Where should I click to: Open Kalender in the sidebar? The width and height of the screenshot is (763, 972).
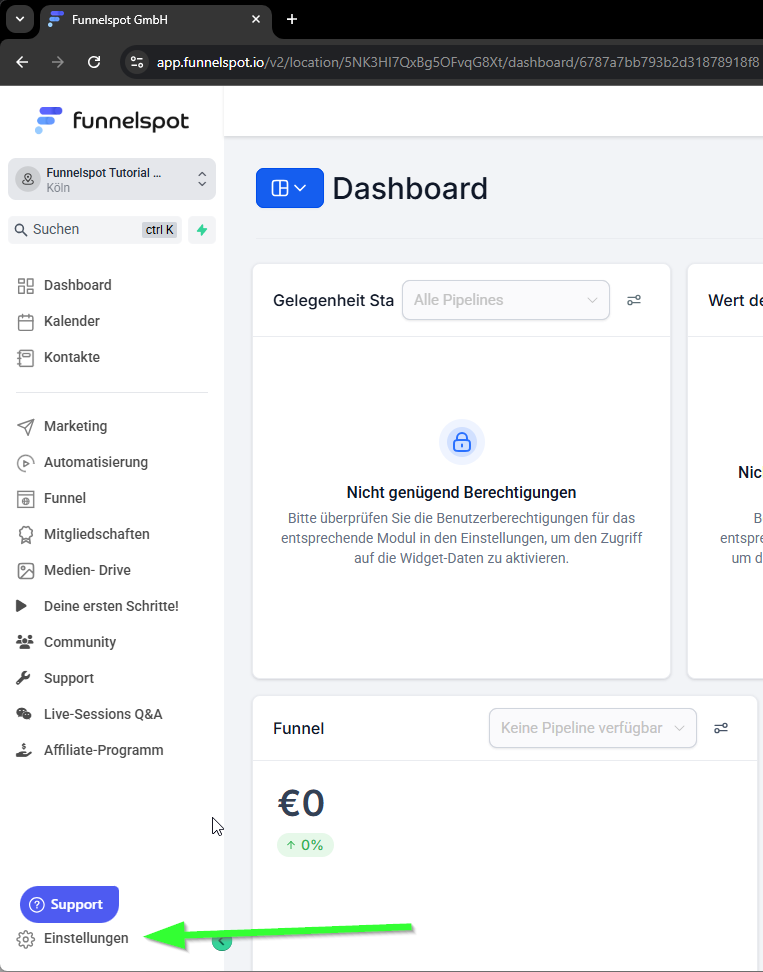[x=72, y=321]
